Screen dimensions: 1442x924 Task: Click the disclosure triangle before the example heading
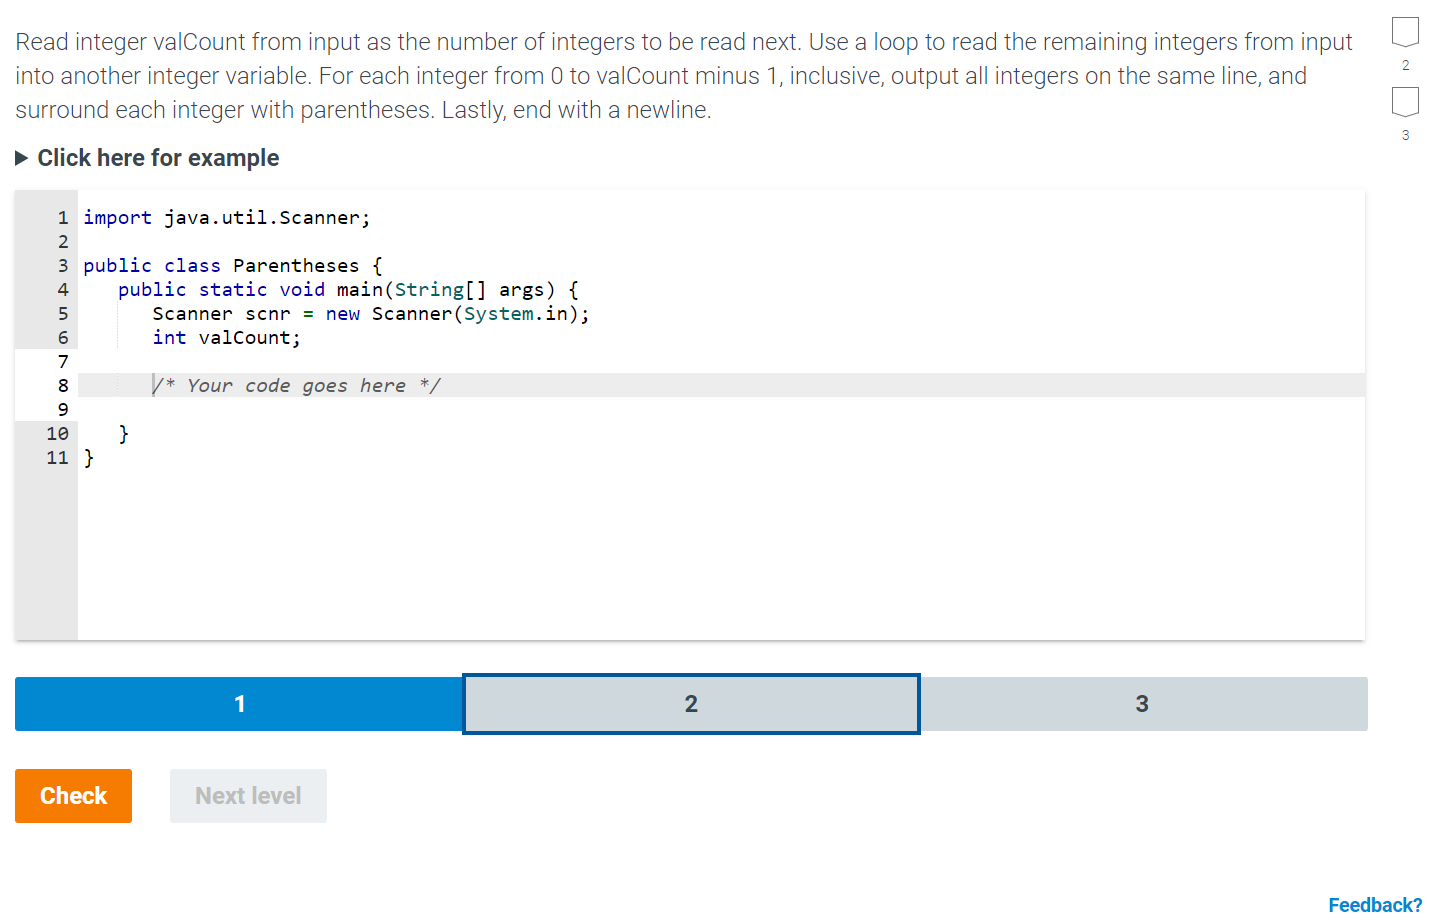pos(22,157)
